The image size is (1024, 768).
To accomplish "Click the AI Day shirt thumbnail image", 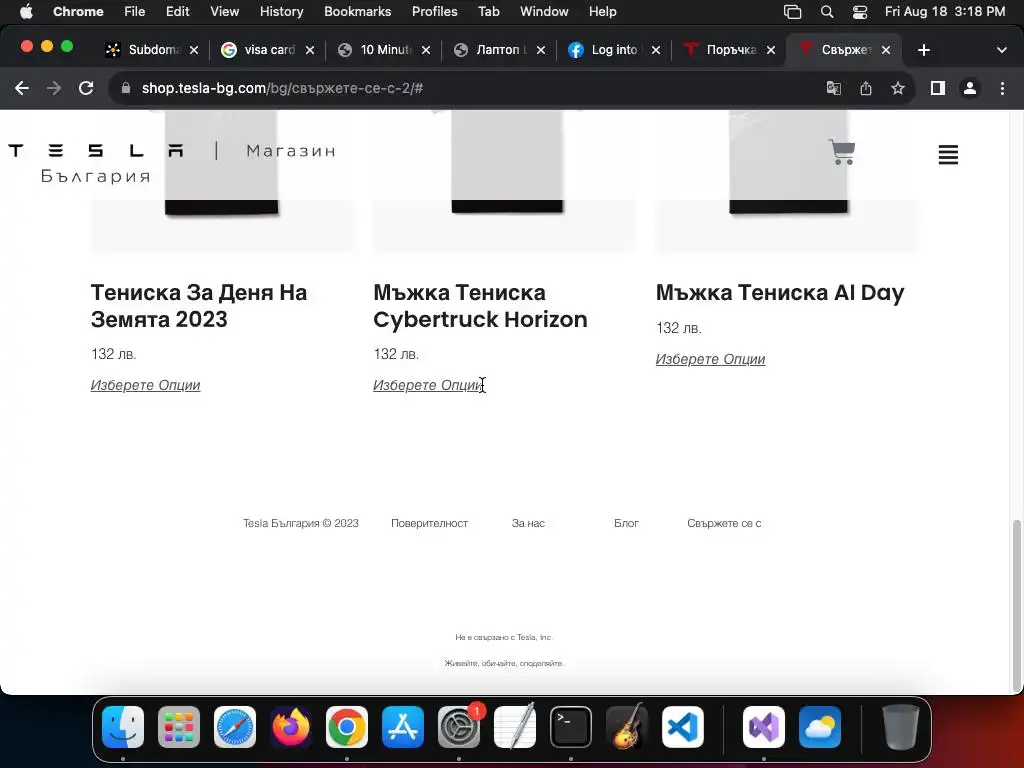I will coord(788,181).
